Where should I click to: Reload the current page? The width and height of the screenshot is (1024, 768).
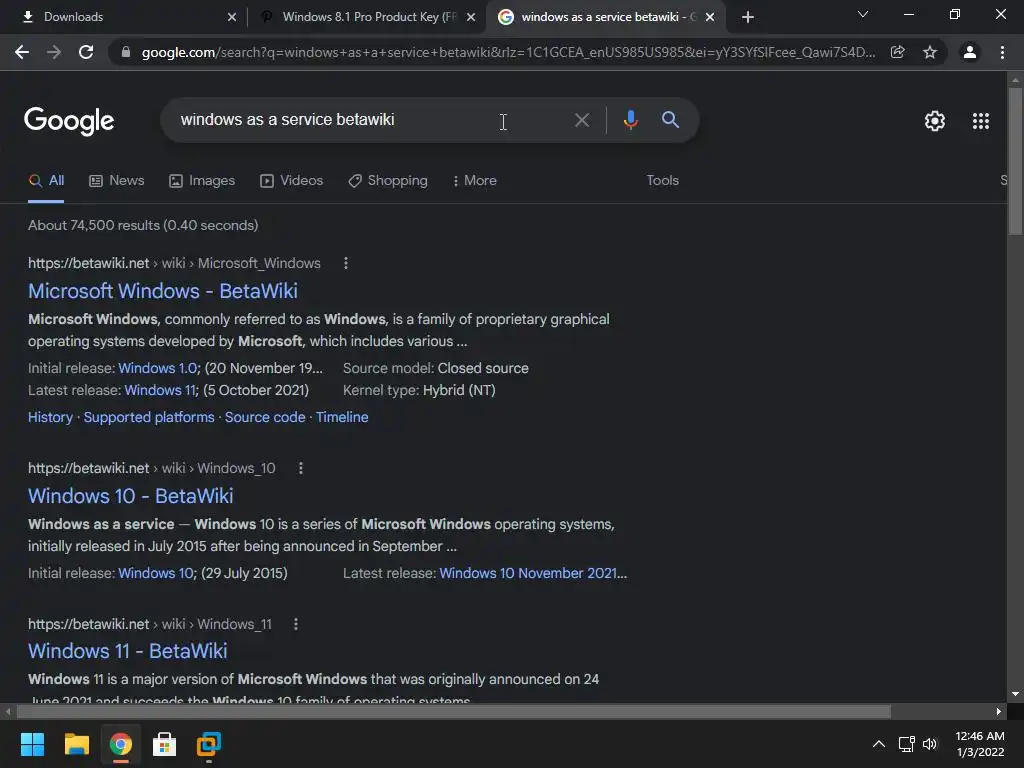tap(86, 52)
